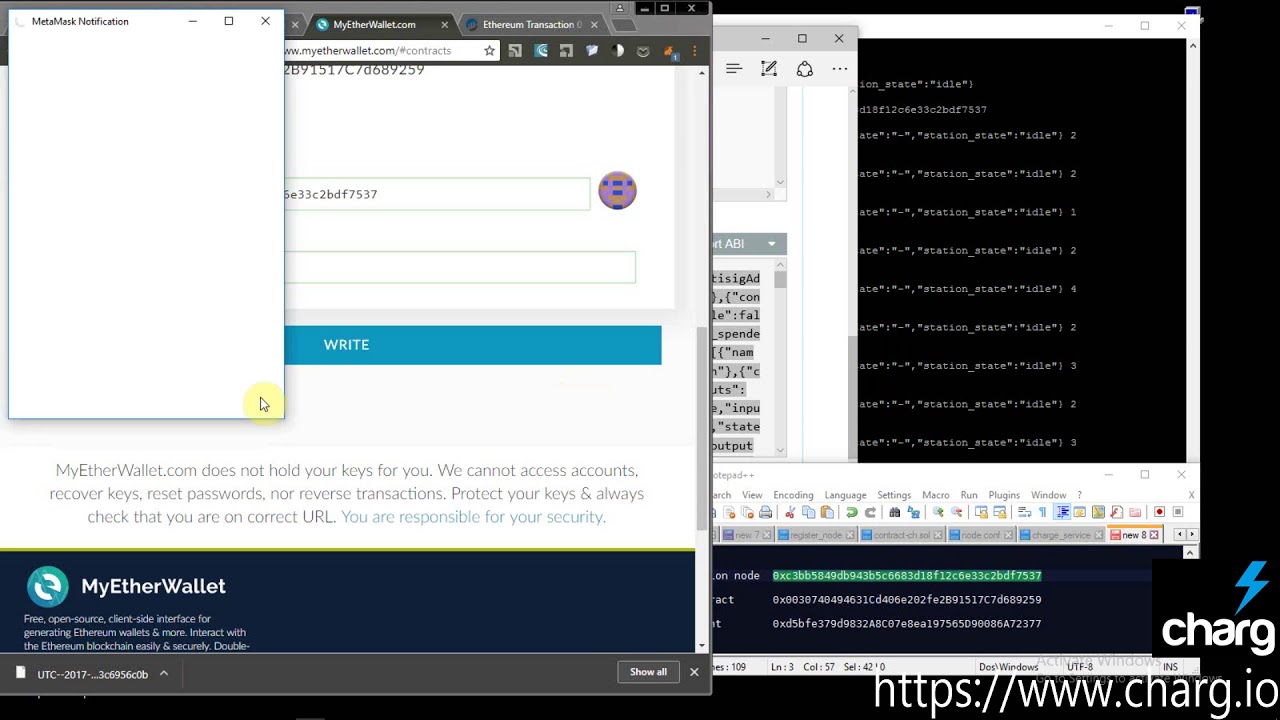Toggle Notepad++ Show All Characters pilcrow
Image resolution: width=1280 pixels, height=720 pixels.
pyautogui.click(x=1043, y=512)
